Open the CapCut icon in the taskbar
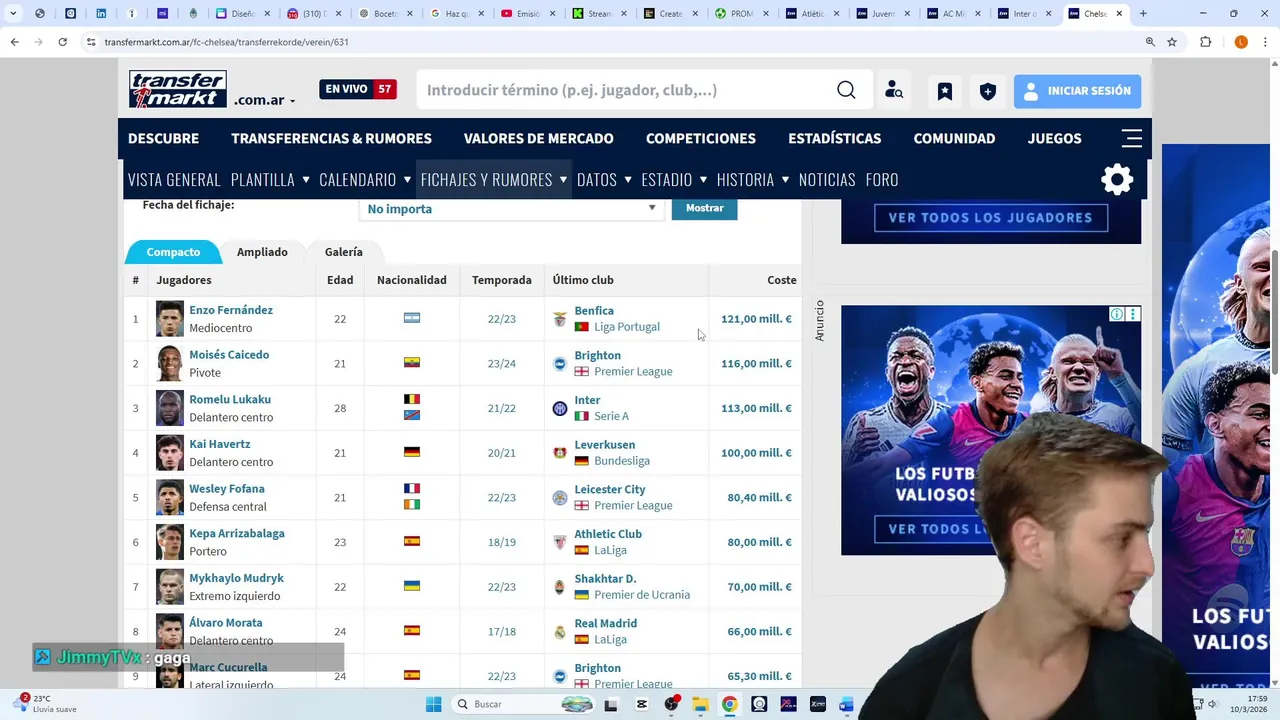The height and width of the screenshot is (720, 1280). click(642, 704)
